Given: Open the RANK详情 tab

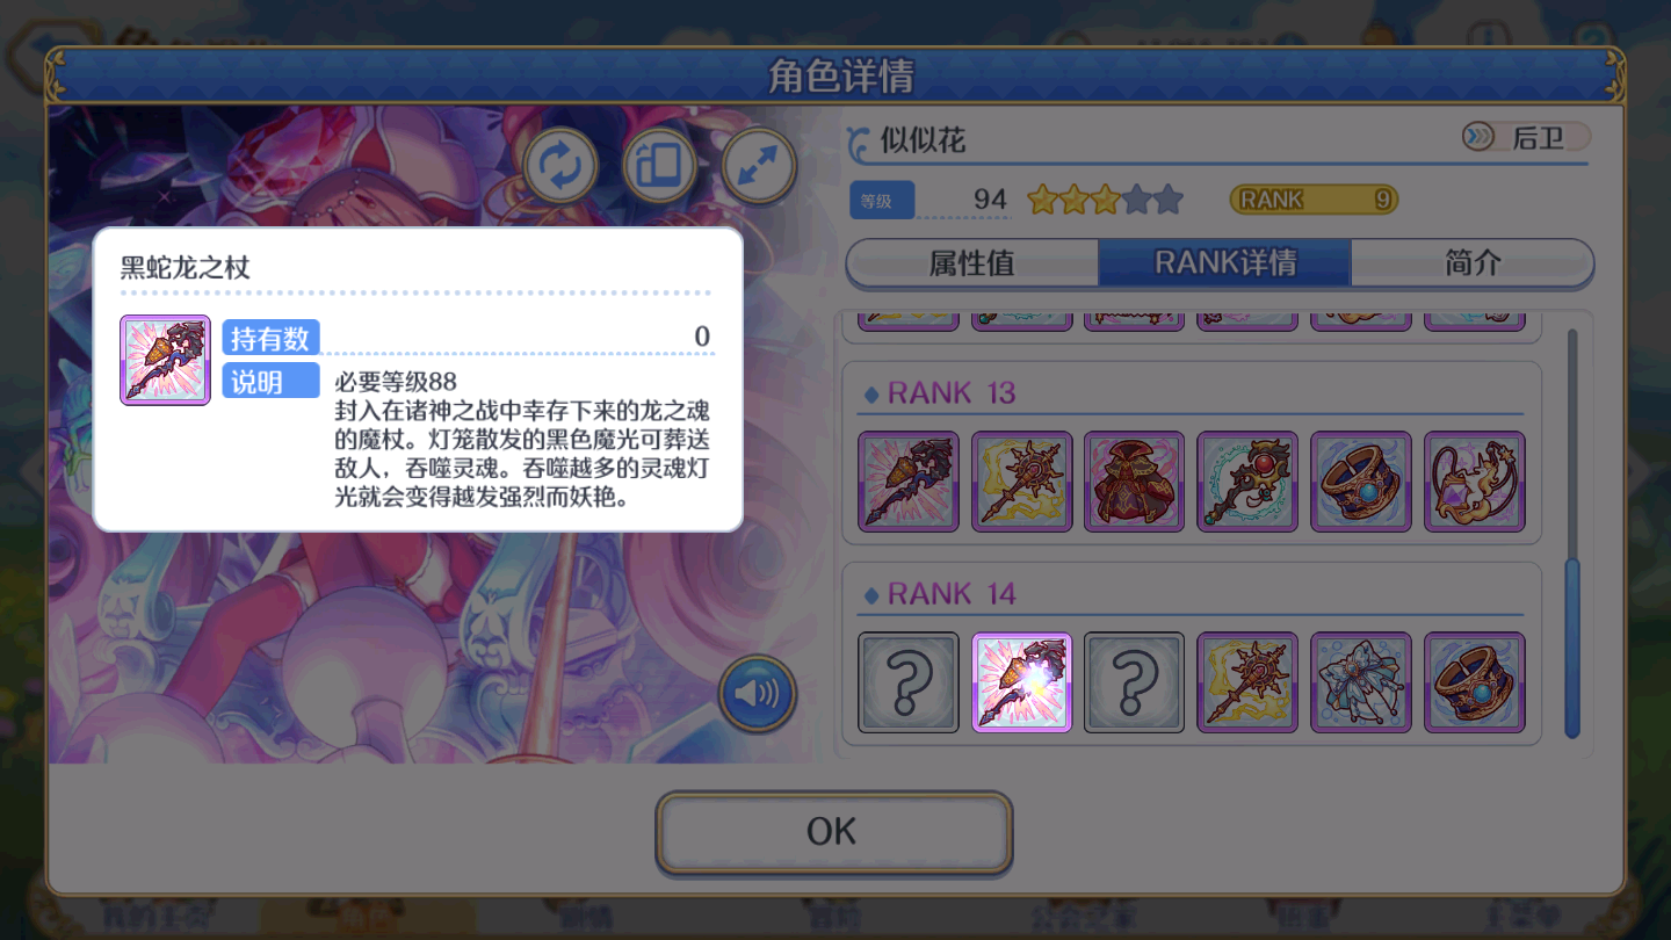Looking at the screenshot, I should tap(1225, 263).
